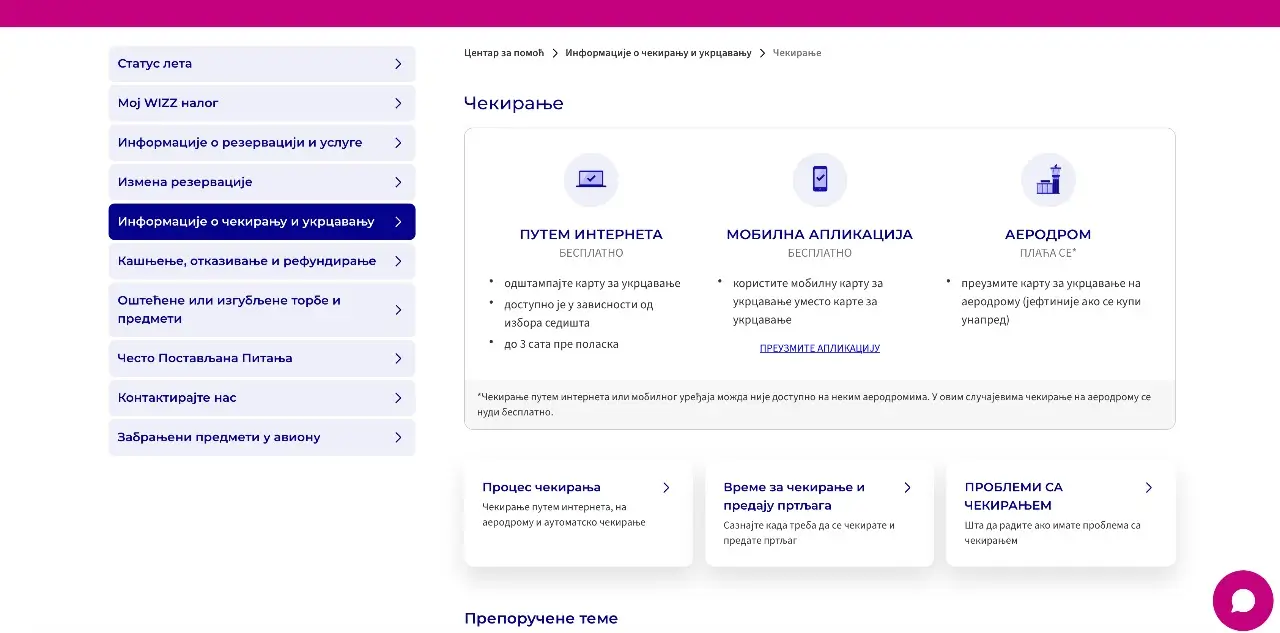1280x633 pixels.
Task: Click the Чекирање page heading
Action: pos(514,103)
